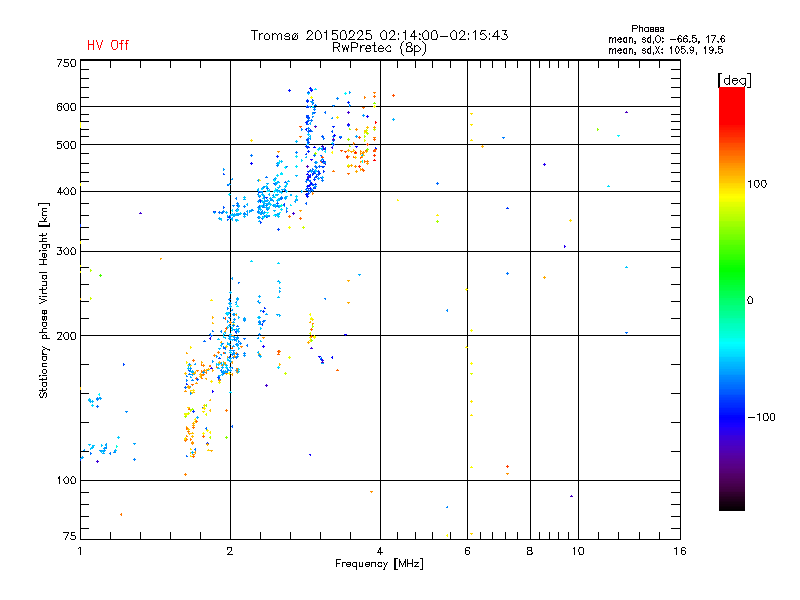Click the phase colorbar gradient

tap(732, 298)
